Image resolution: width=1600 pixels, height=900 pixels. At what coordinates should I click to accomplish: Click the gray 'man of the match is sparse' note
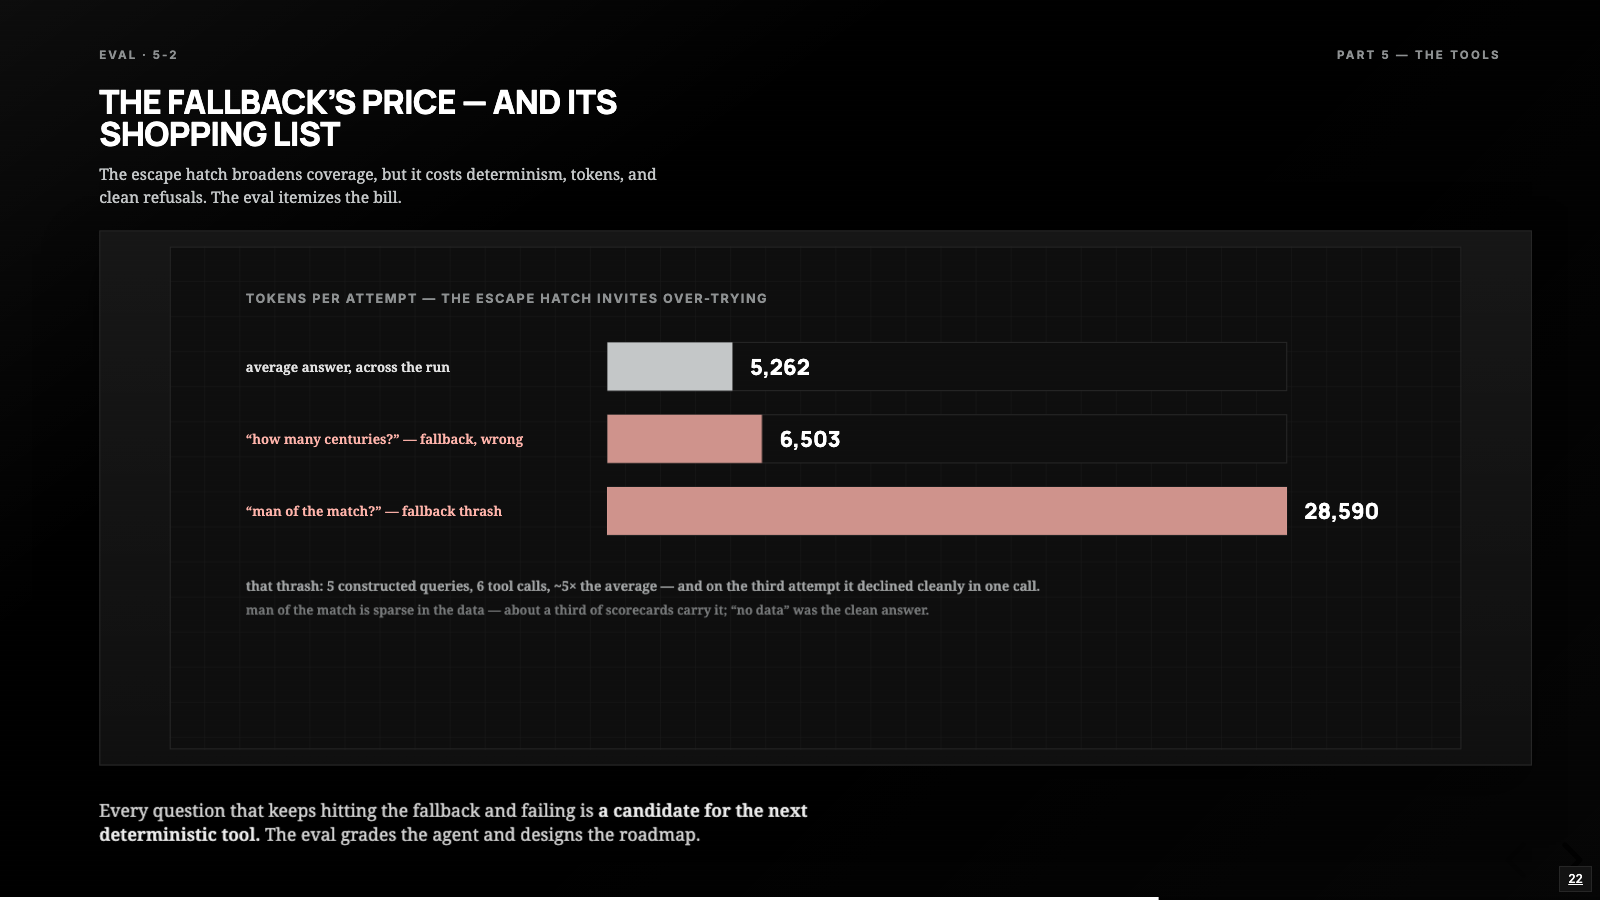[587, 610]
